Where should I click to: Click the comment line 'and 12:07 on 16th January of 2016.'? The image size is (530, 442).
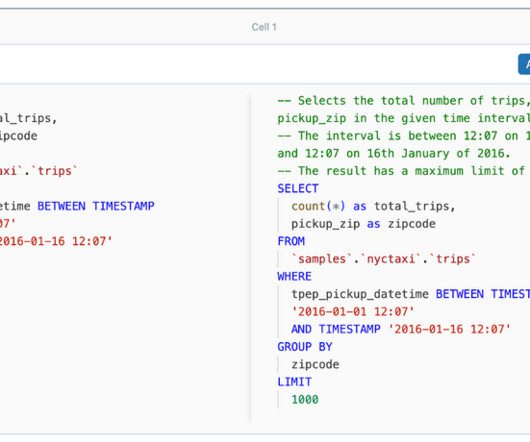tap(394, 153)
